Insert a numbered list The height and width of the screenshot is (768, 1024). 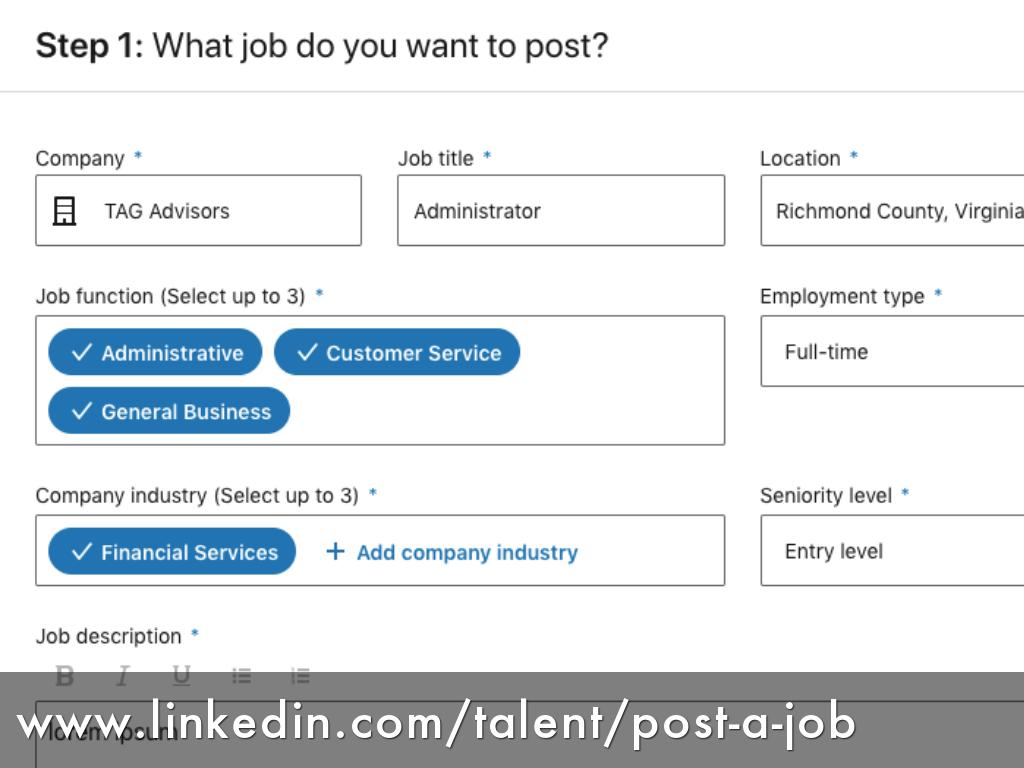click(300, 677)
